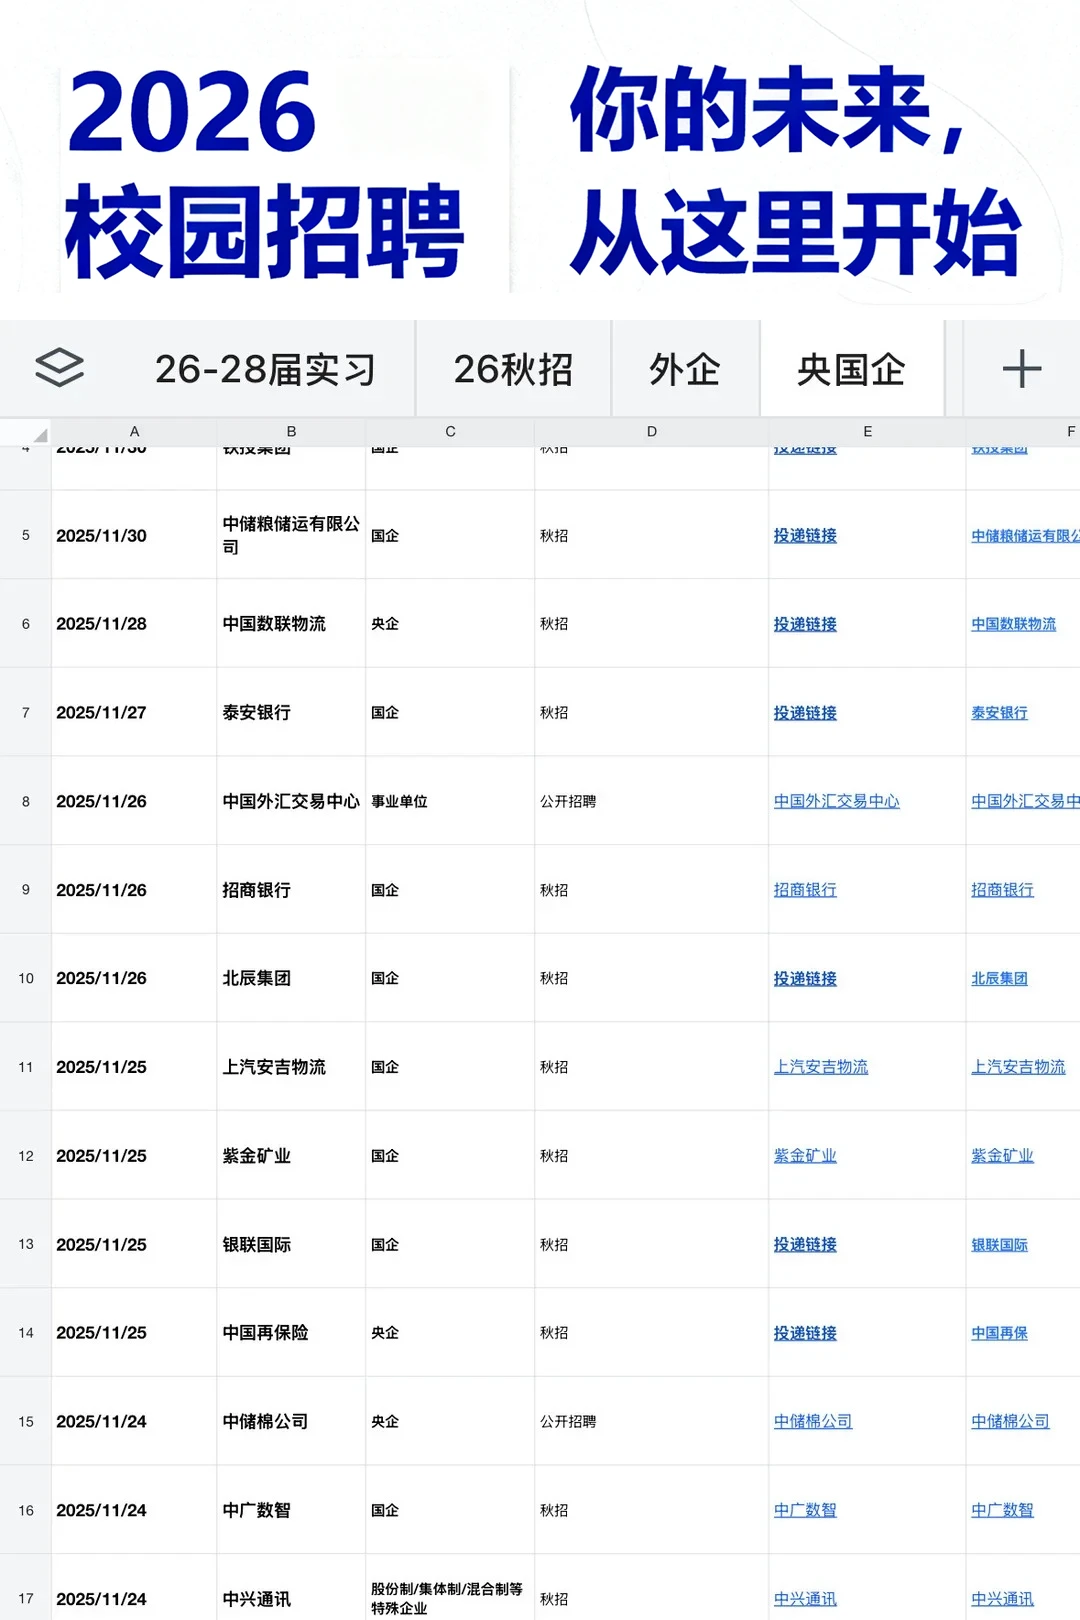Open 泰安银行 link in column F
The width and height of the screenshot is (1080, 1620).
click(999, 713)
